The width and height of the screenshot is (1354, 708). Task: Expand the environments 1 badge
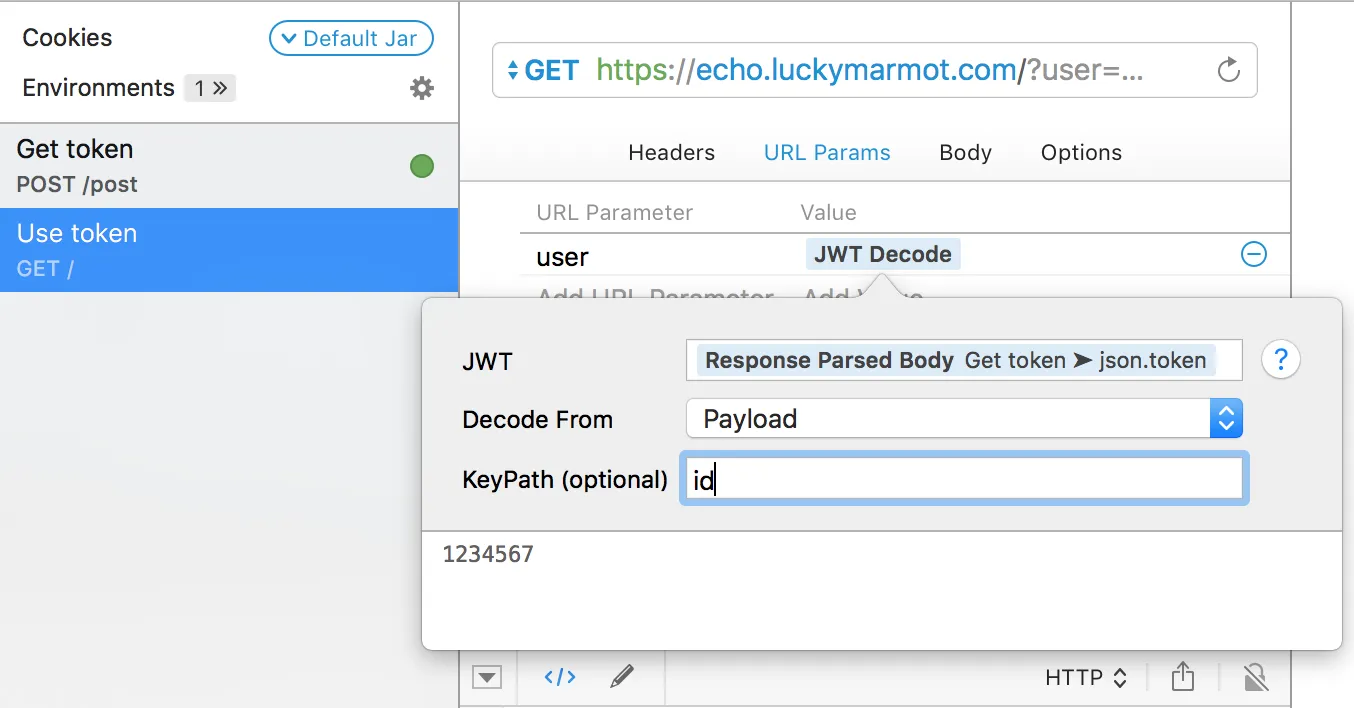[x=210, y=88]
